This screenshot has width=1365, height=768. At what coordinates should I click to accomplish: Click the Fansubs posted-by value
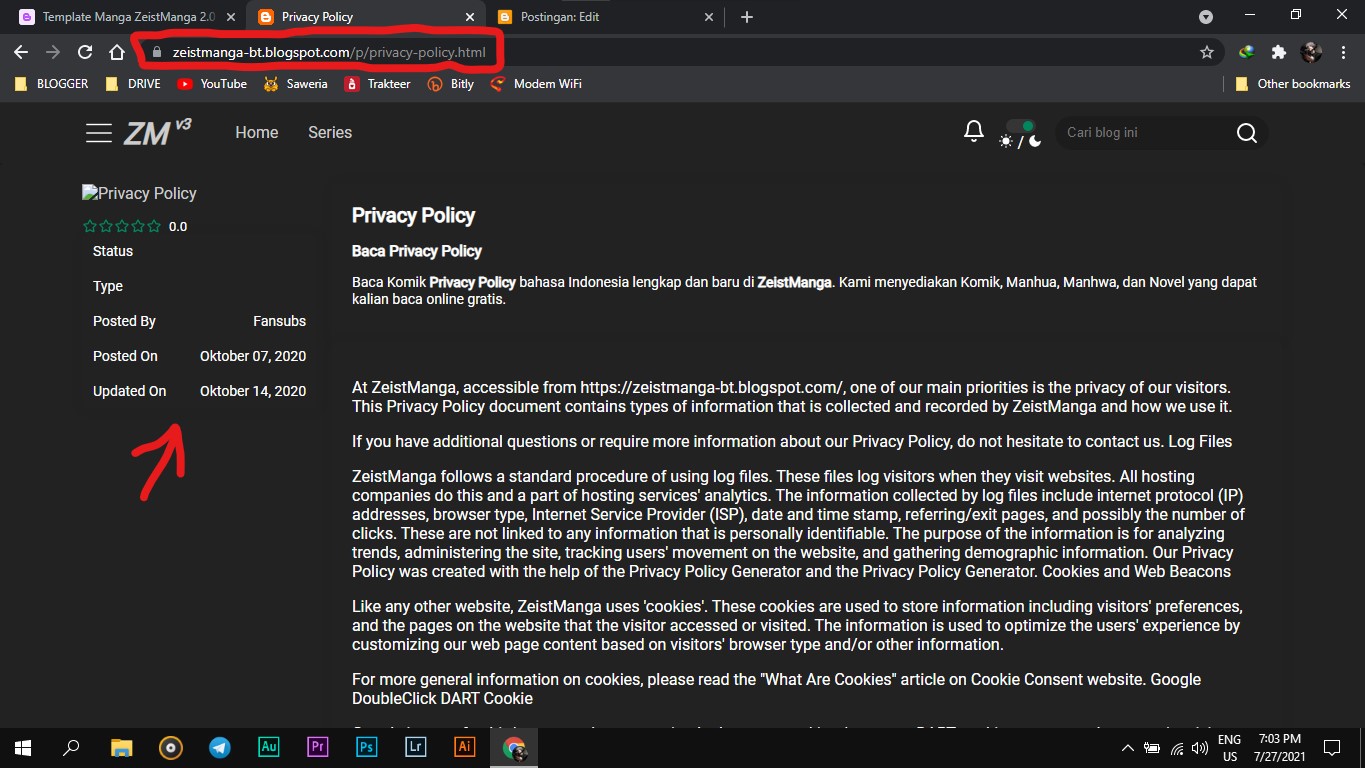click(279, 321)
